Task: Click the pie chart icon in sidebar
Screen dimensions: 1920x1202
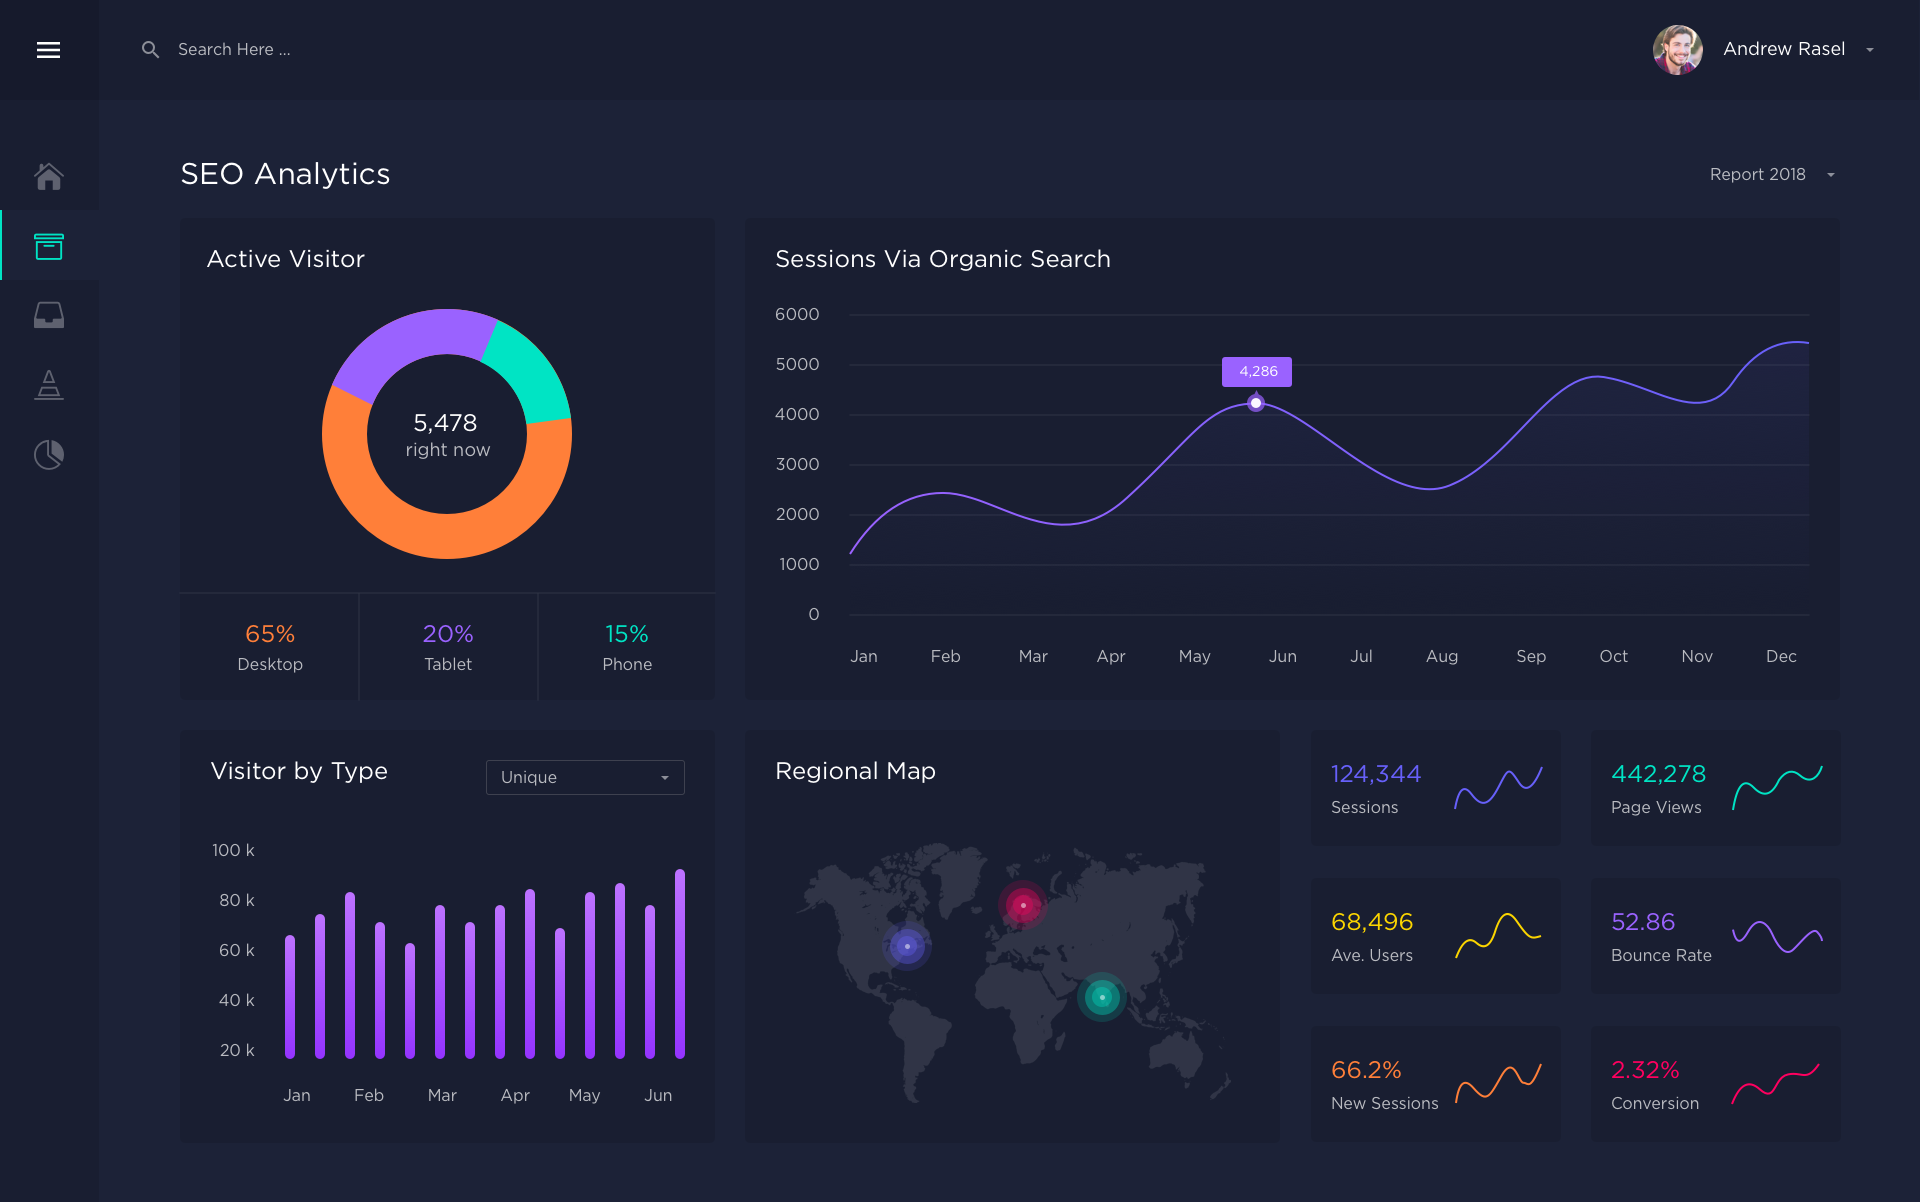Action: (x=48, y=453)
